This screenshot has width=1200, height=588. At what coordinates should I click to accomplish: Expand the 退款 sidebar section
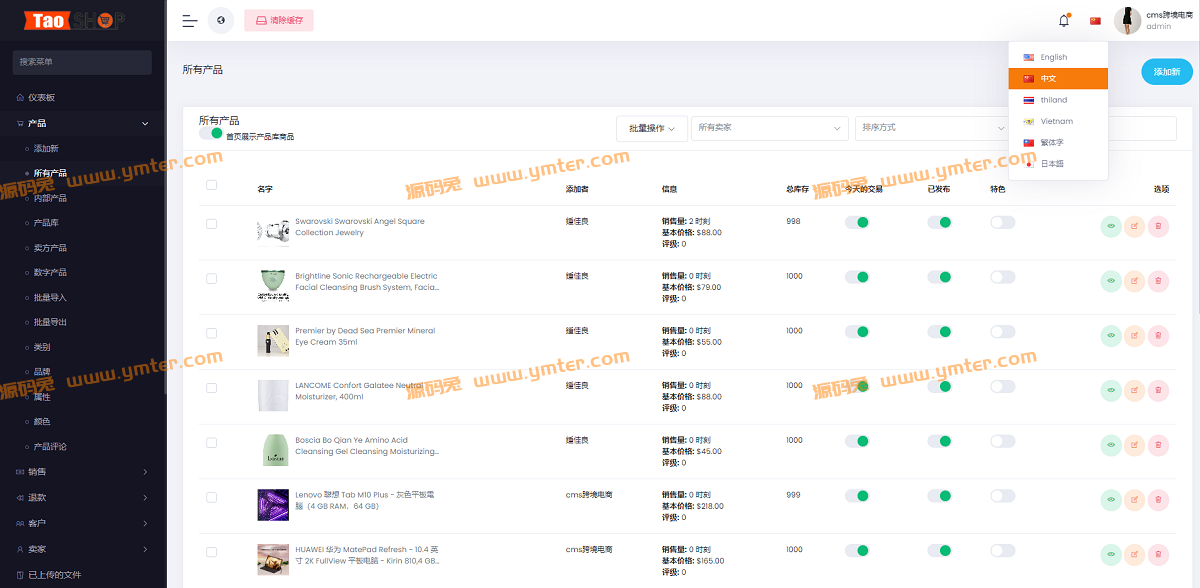[x=83, y=497]
